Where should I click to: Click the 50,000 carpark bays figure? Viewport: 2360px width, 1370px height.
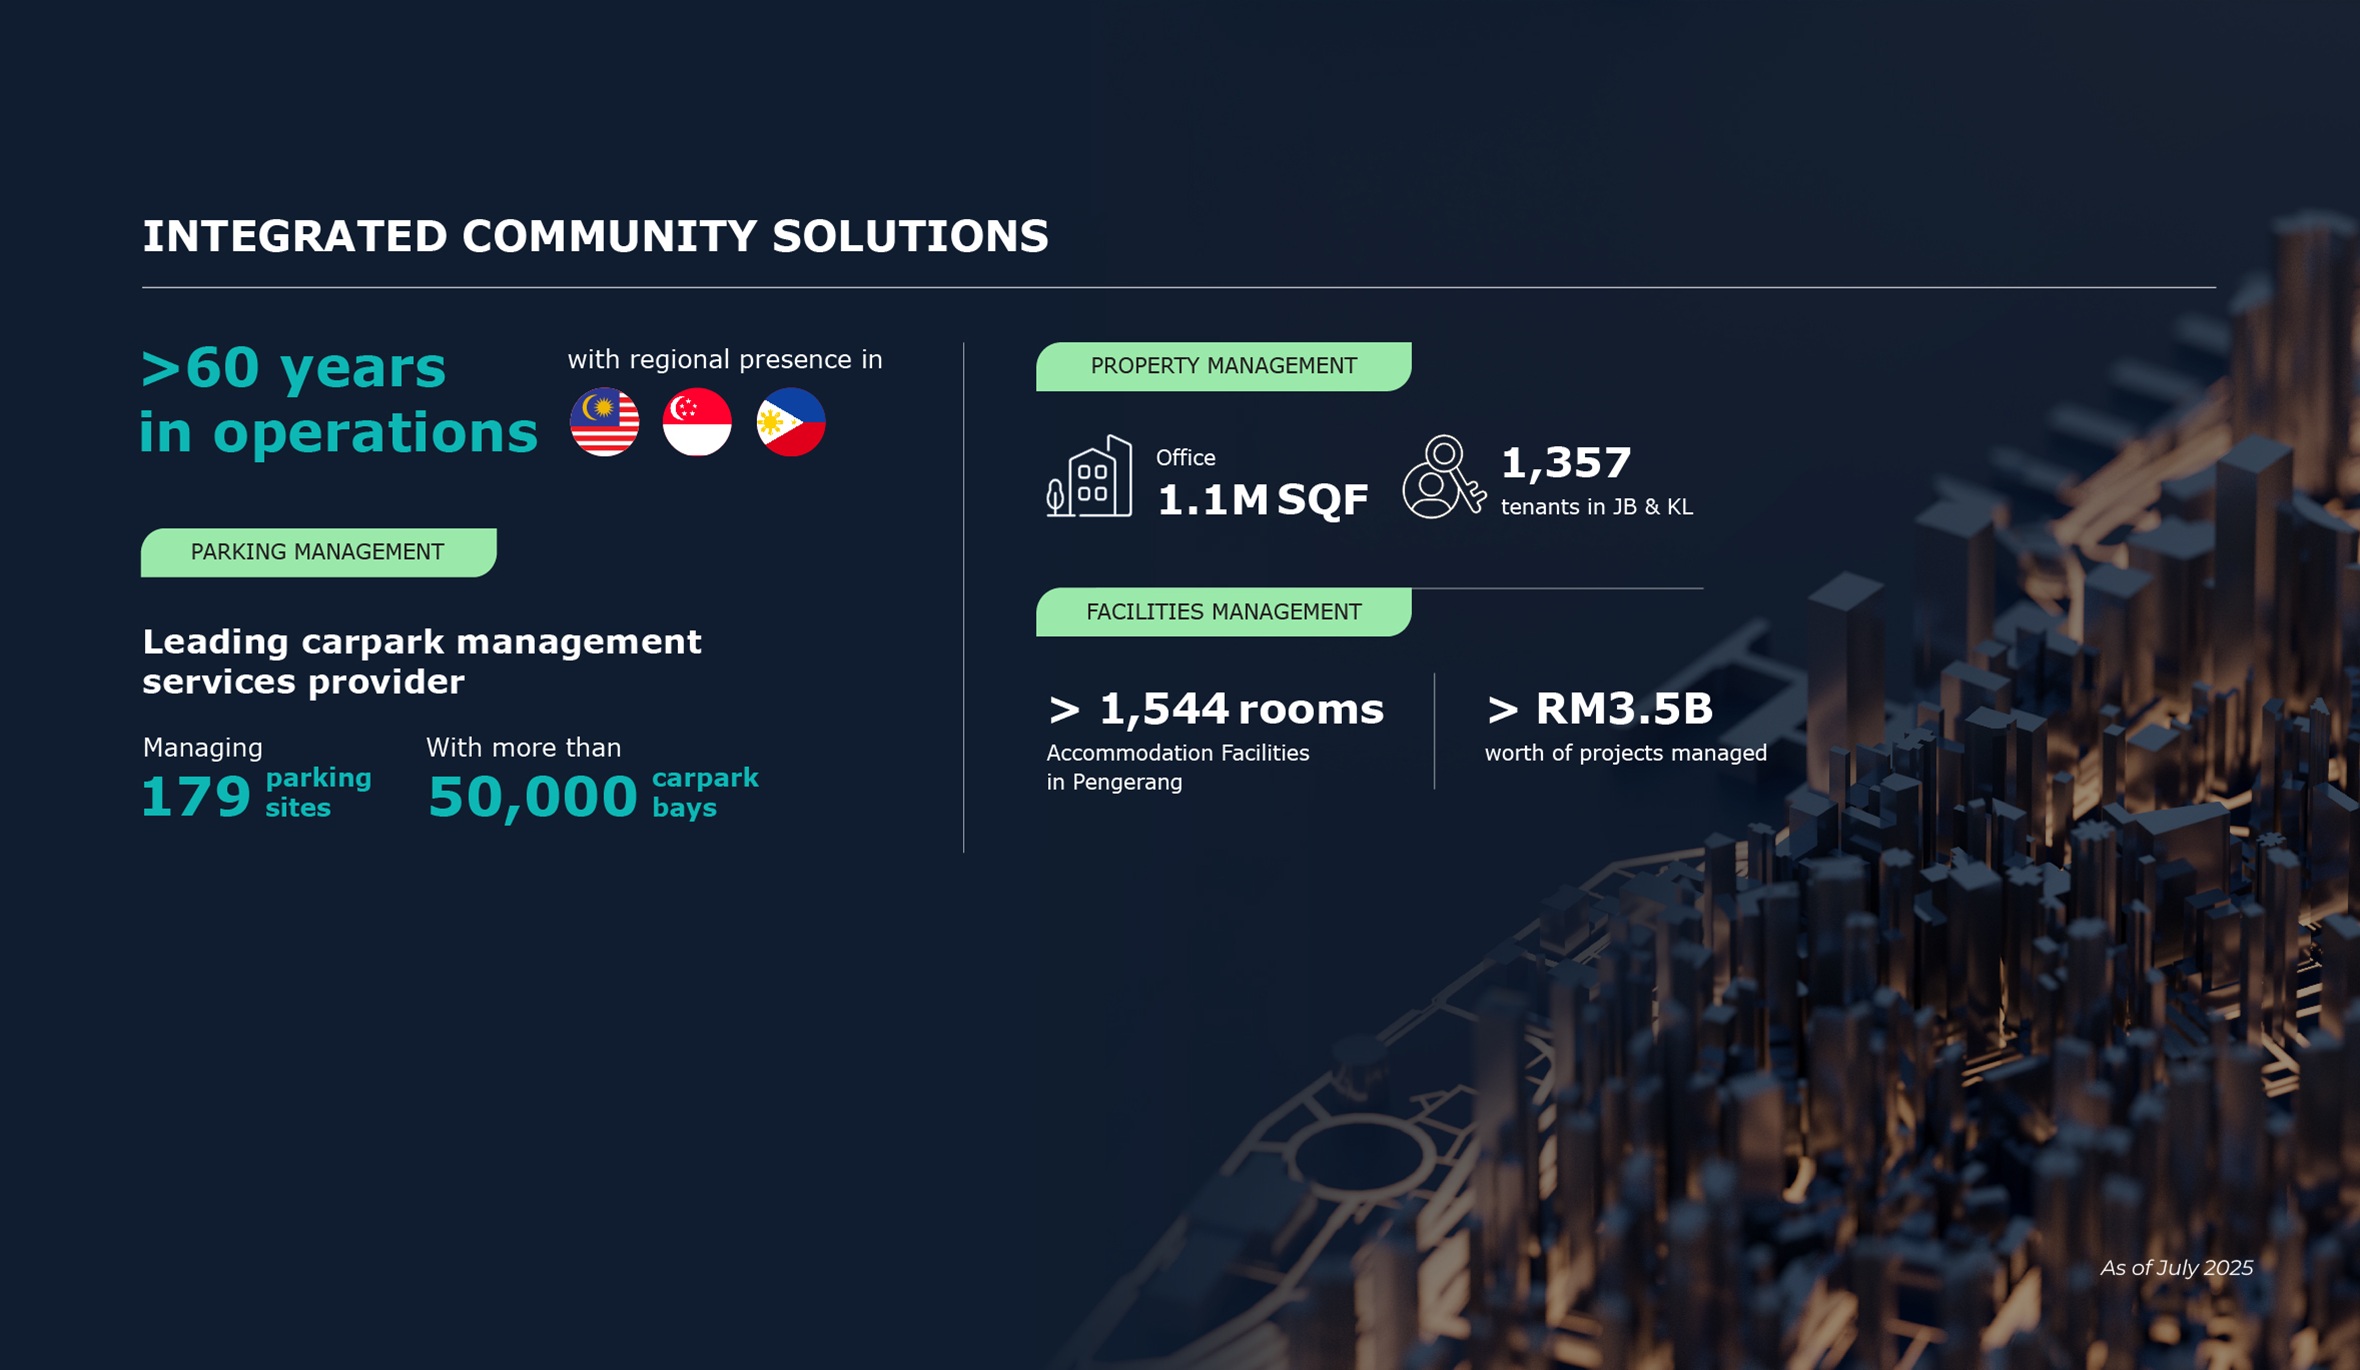click(x=532, y=796)
